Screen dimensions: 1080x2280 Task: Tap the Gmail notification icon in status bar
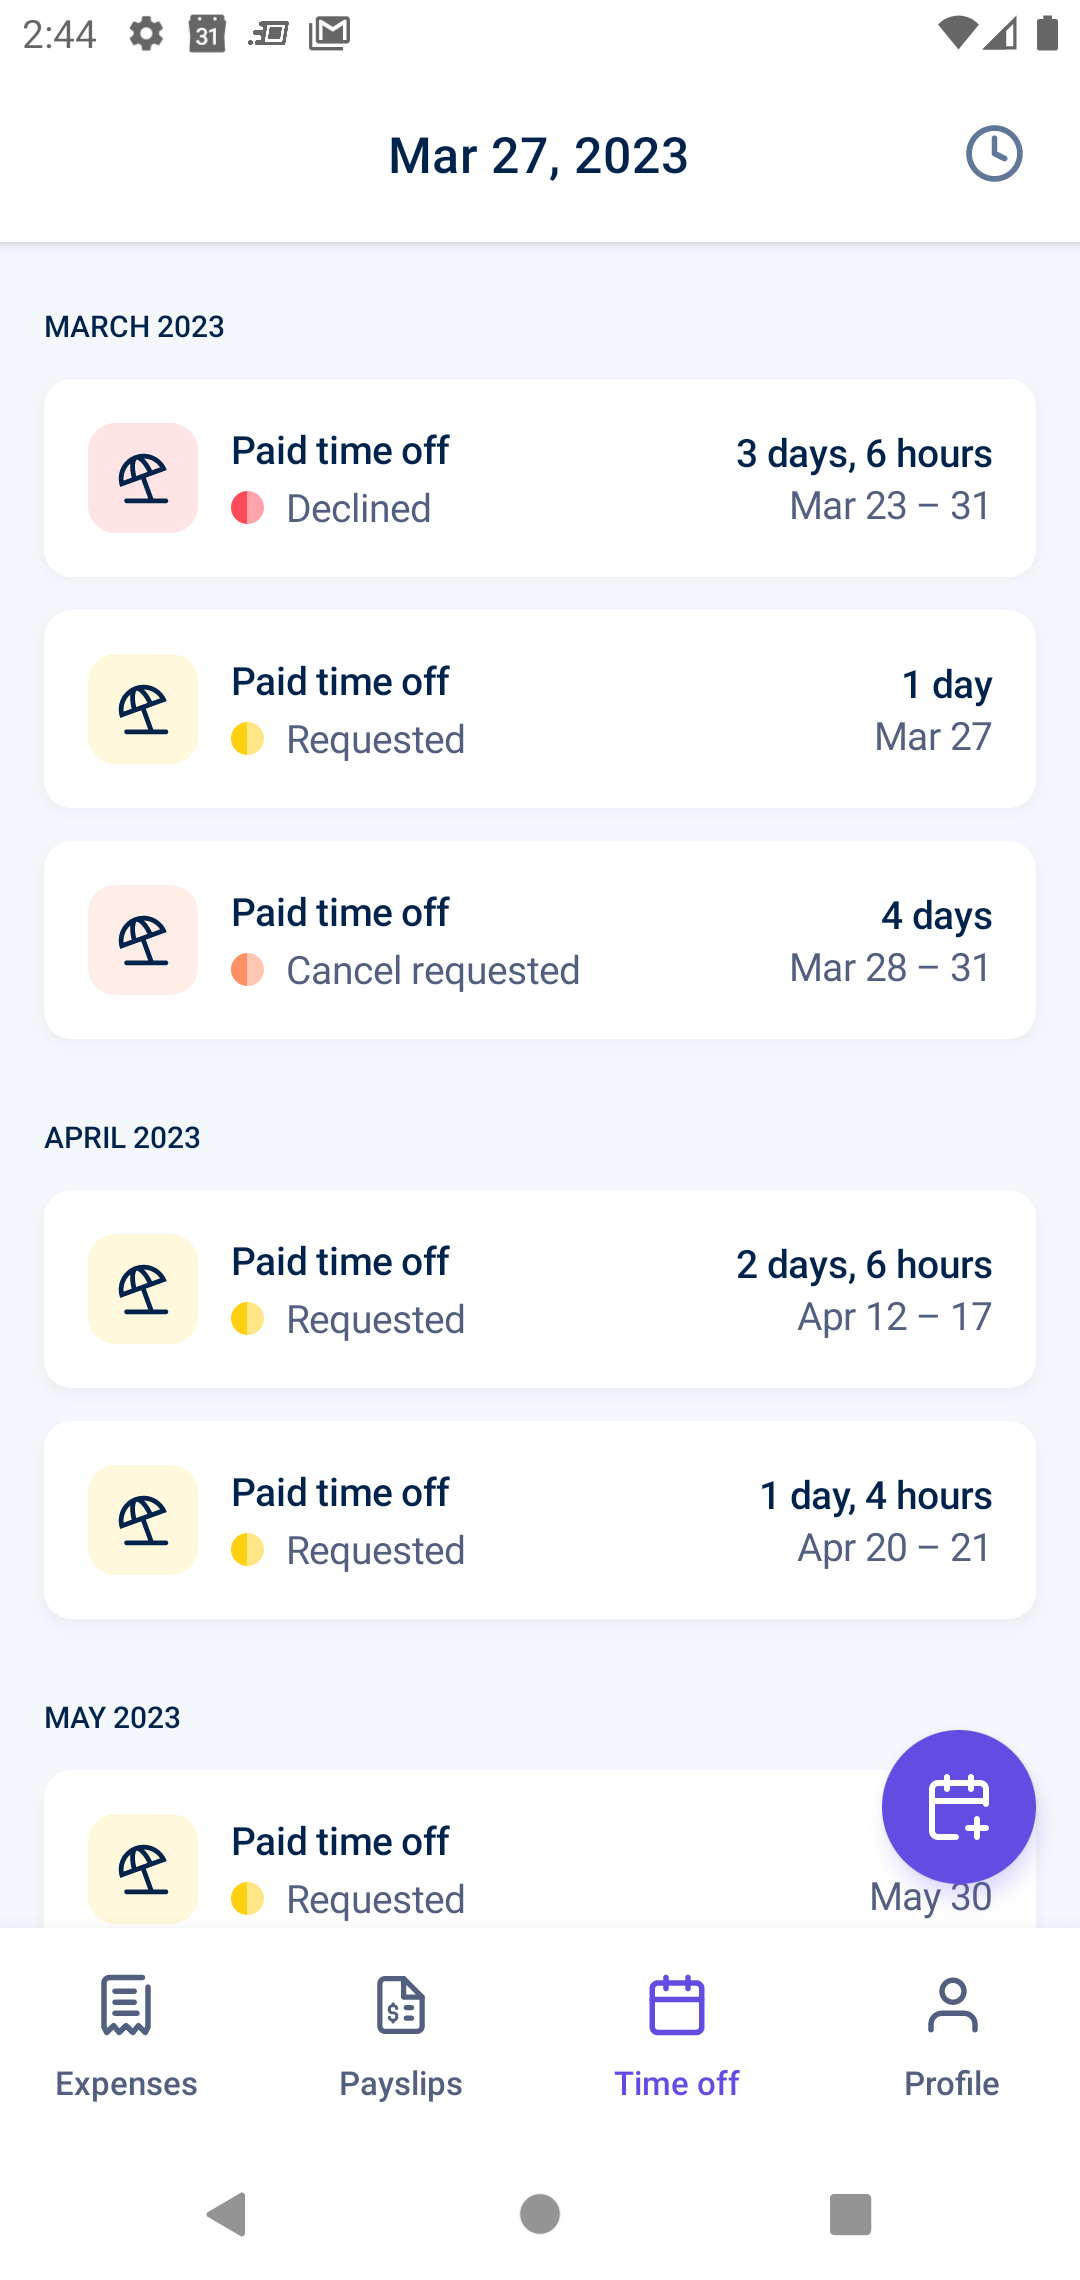point(329,34)
